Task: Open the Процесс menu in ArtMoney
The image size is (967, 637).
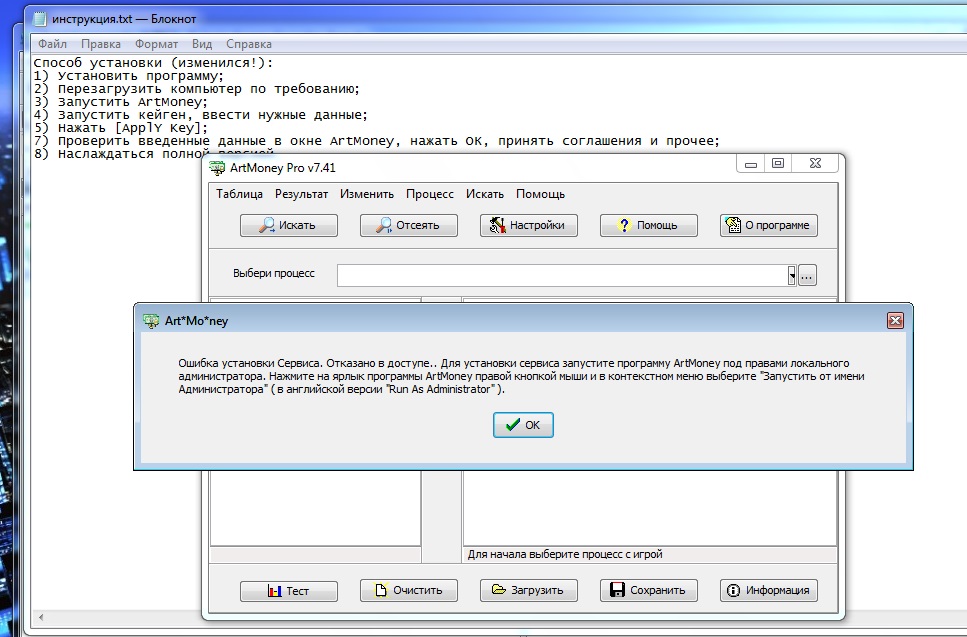Action: (430, 194)
